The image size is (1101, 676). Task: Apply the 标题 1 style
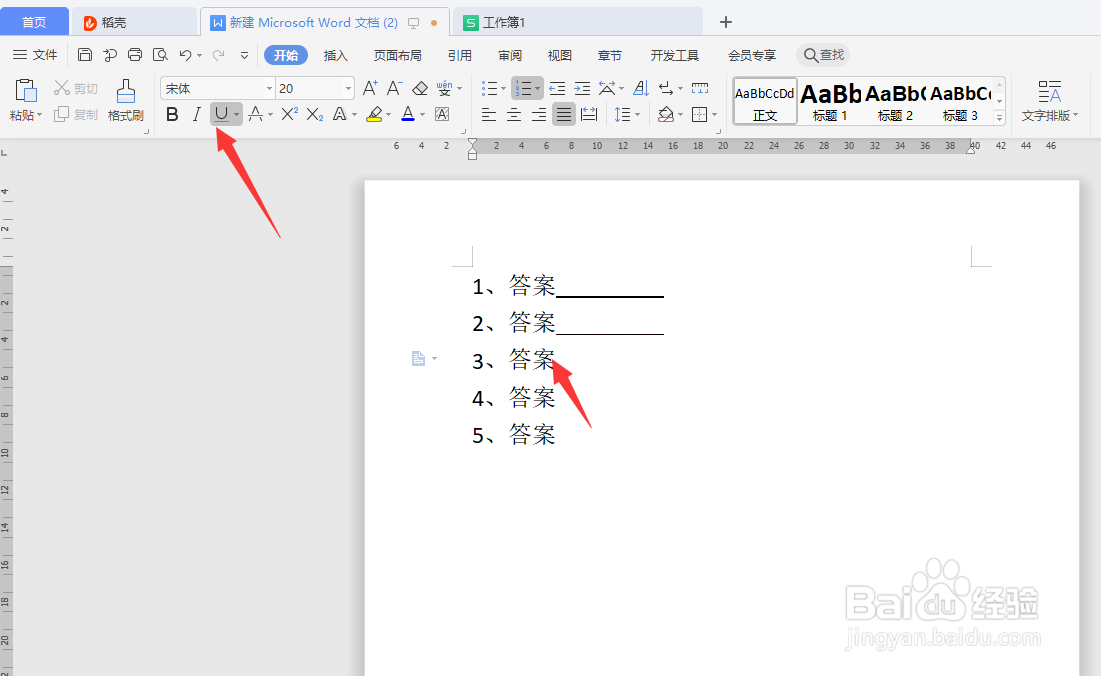830,101
